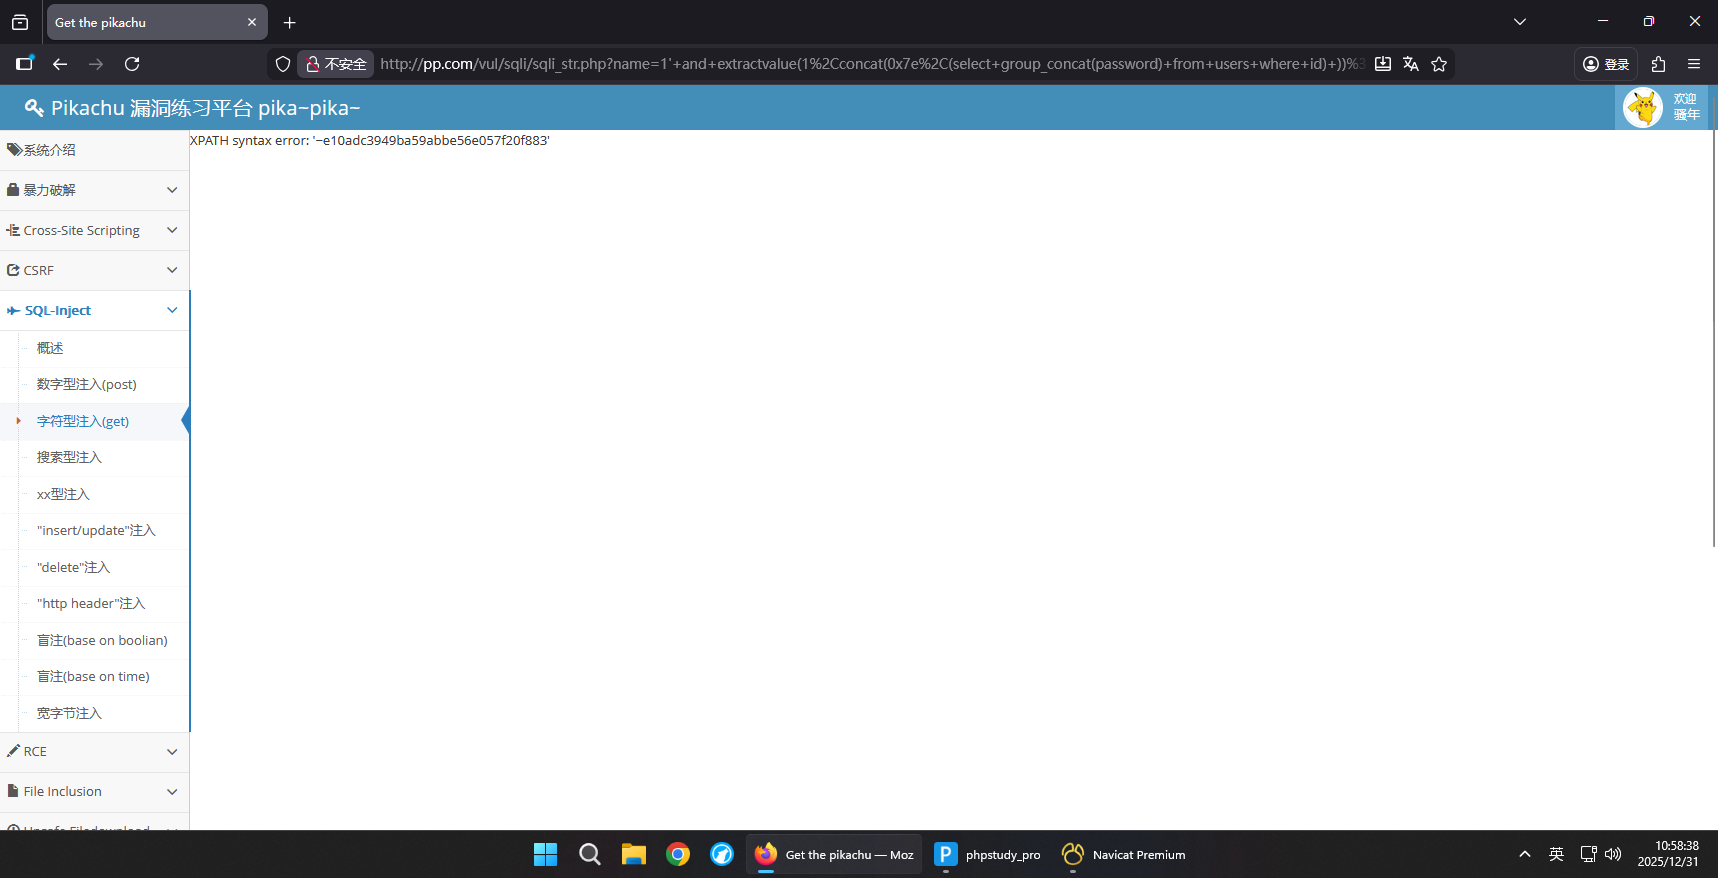This screenshot has width=1718, height=878.
Task: Open the 系统介绍 sidebar item
Action: pos(94,150)
